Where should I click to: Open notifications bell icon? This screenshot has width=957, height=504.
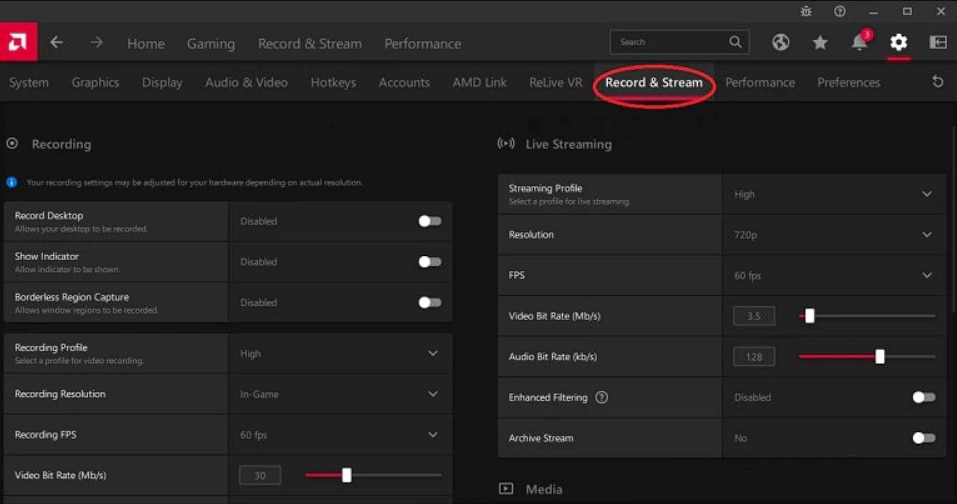[x=859, y=42]
